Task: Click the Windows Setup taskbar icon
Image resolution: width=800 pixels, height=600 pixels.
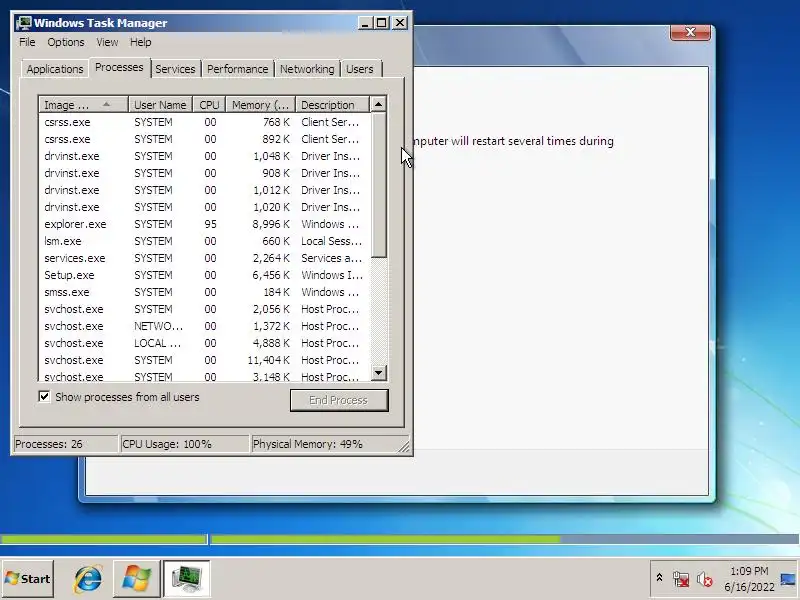Action: pyautogui.click(x=136, y=579)
